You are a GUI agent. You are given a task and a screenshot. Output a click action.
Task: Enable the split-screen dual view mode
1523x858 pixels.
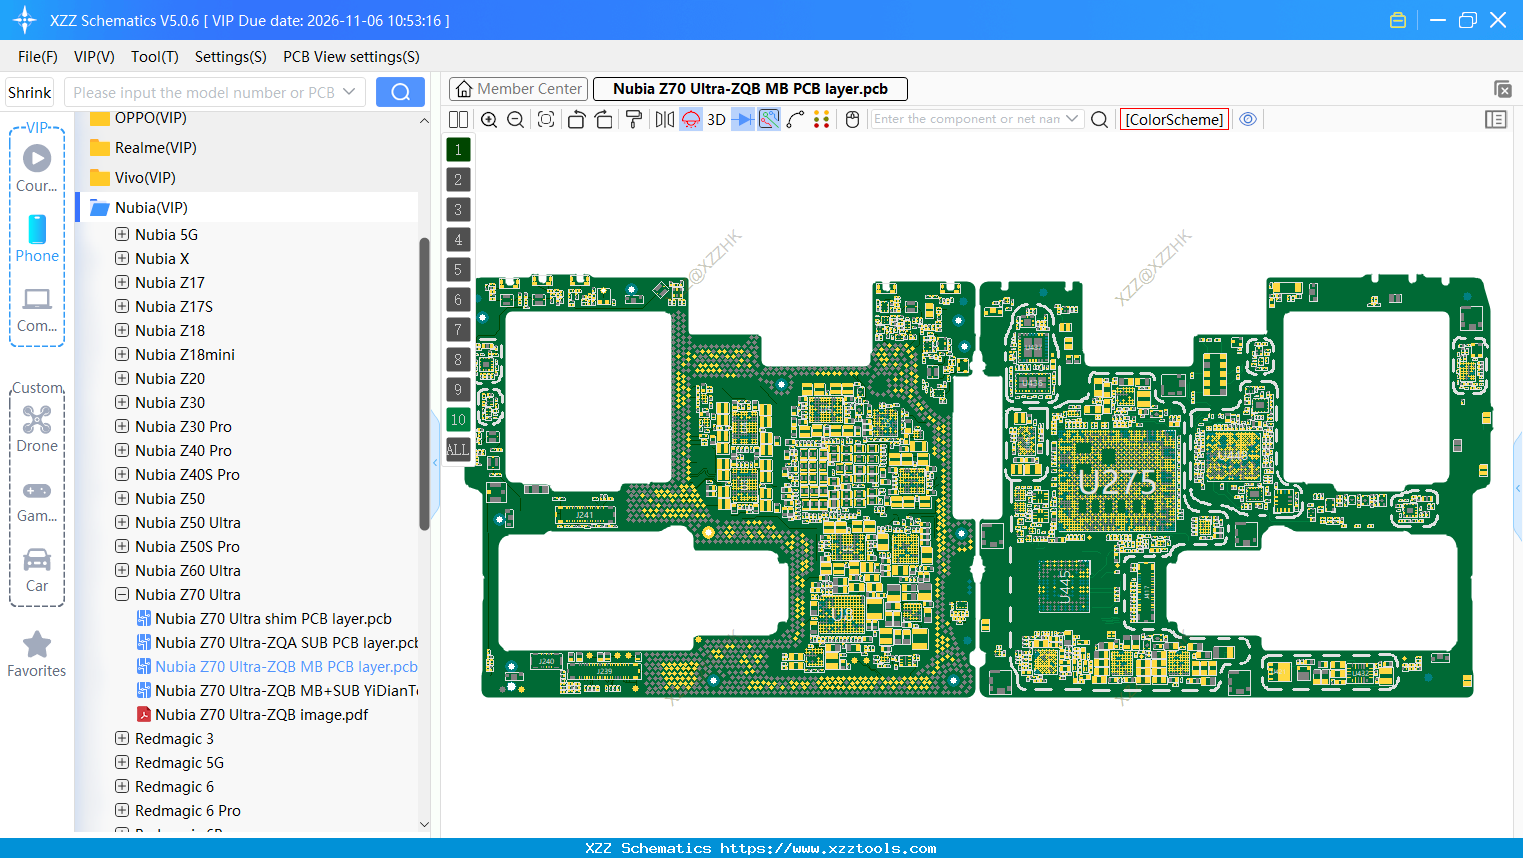(x=458, y=119)
